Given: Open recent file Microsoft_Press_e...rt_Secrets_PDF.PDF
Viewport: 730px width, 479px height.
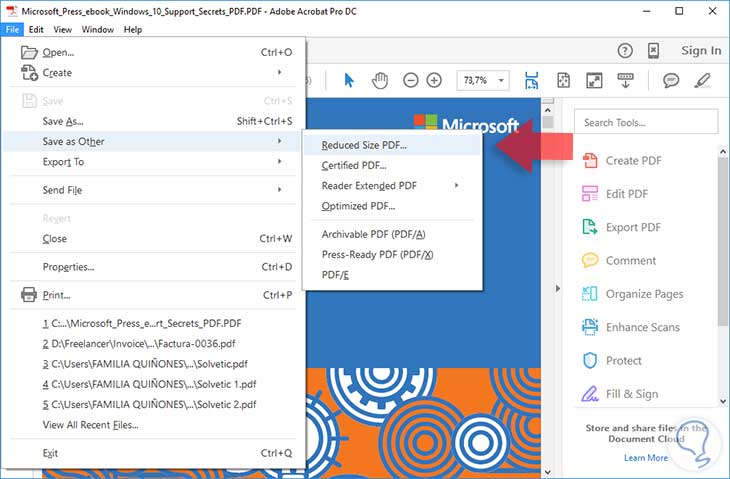Looking at the screenshot, I should (152, 323).
